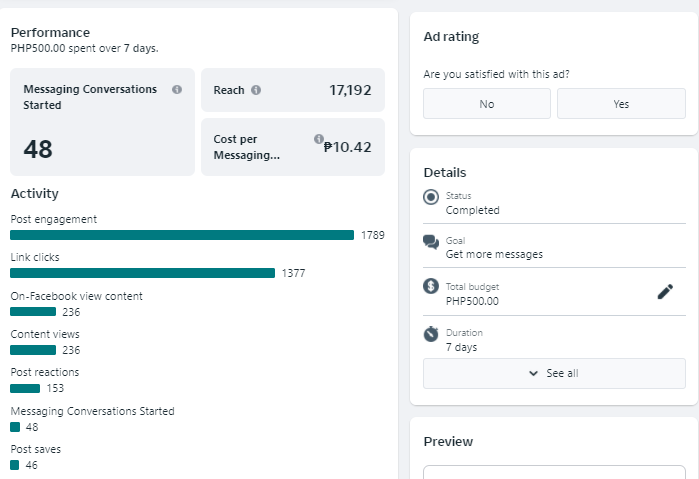Expand details with See all
699x479 pixels.
[554, 373]
